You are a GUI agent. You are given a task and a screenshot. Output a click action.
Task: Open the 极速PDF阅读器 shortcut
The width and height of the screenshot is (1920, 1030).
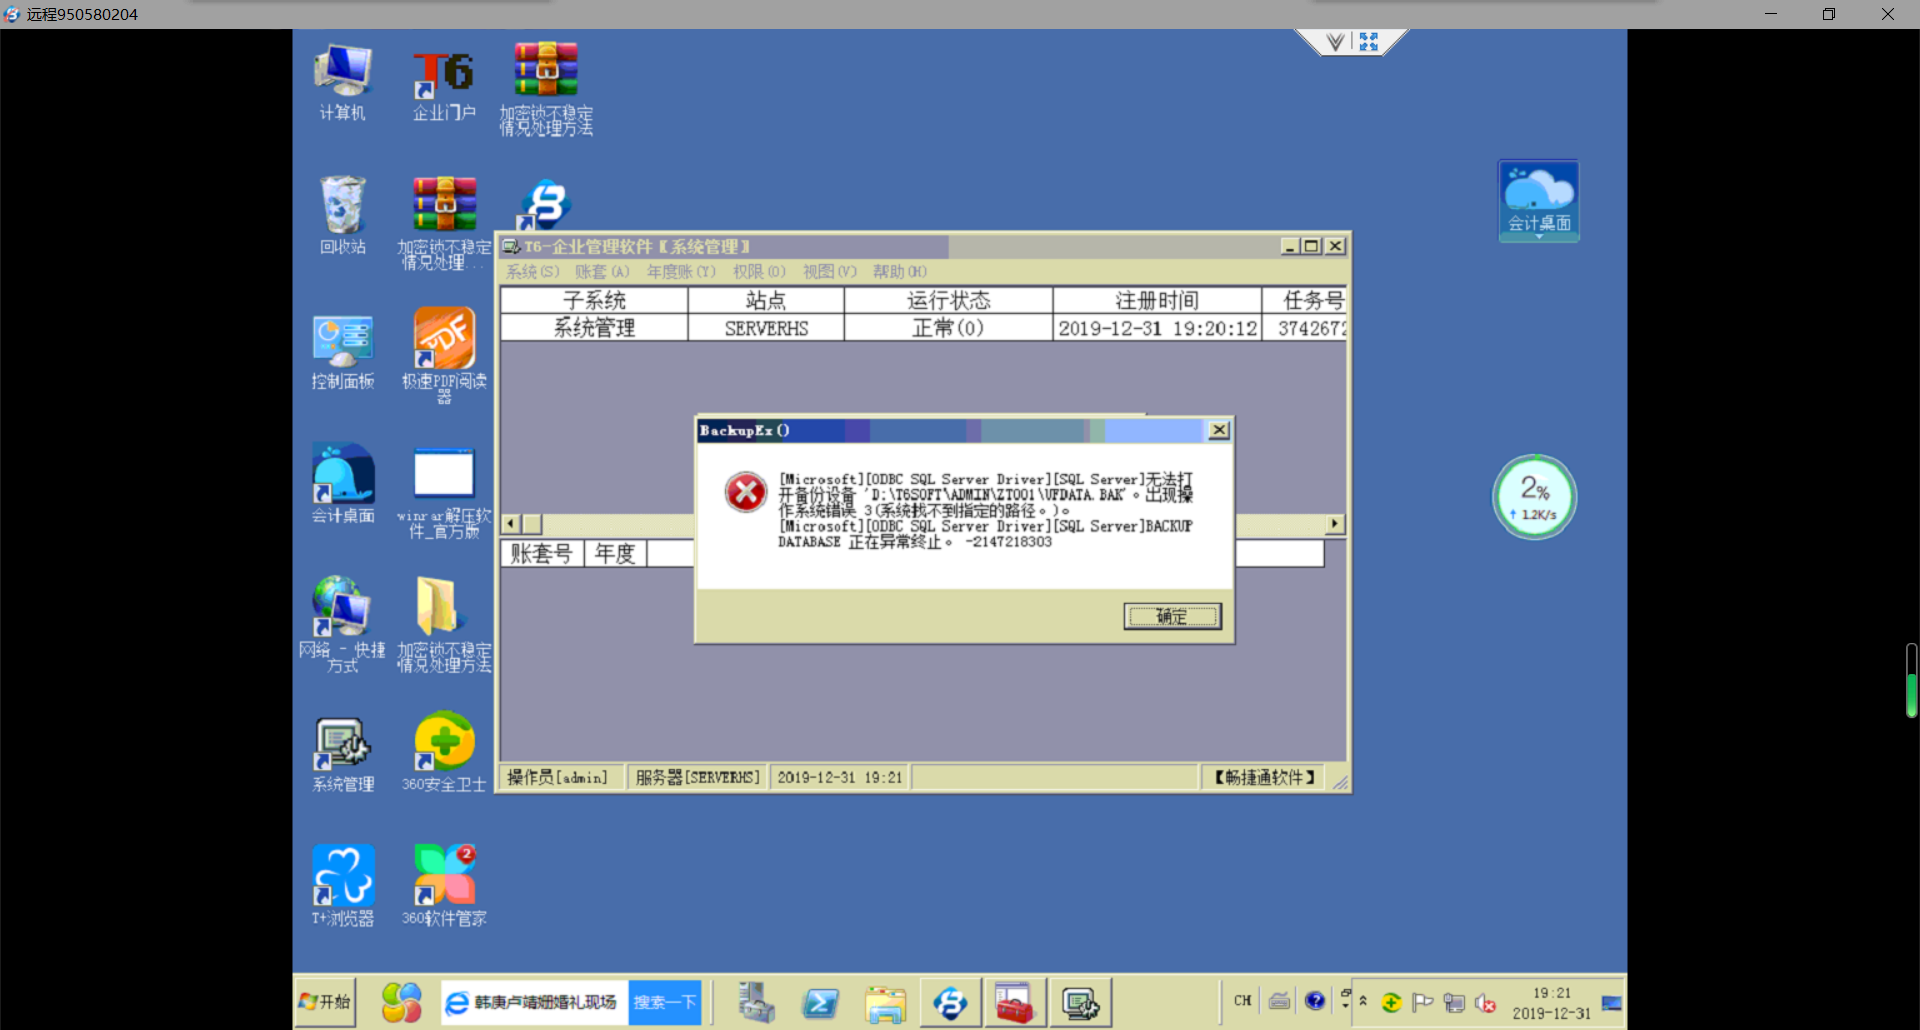click(444, 355)
